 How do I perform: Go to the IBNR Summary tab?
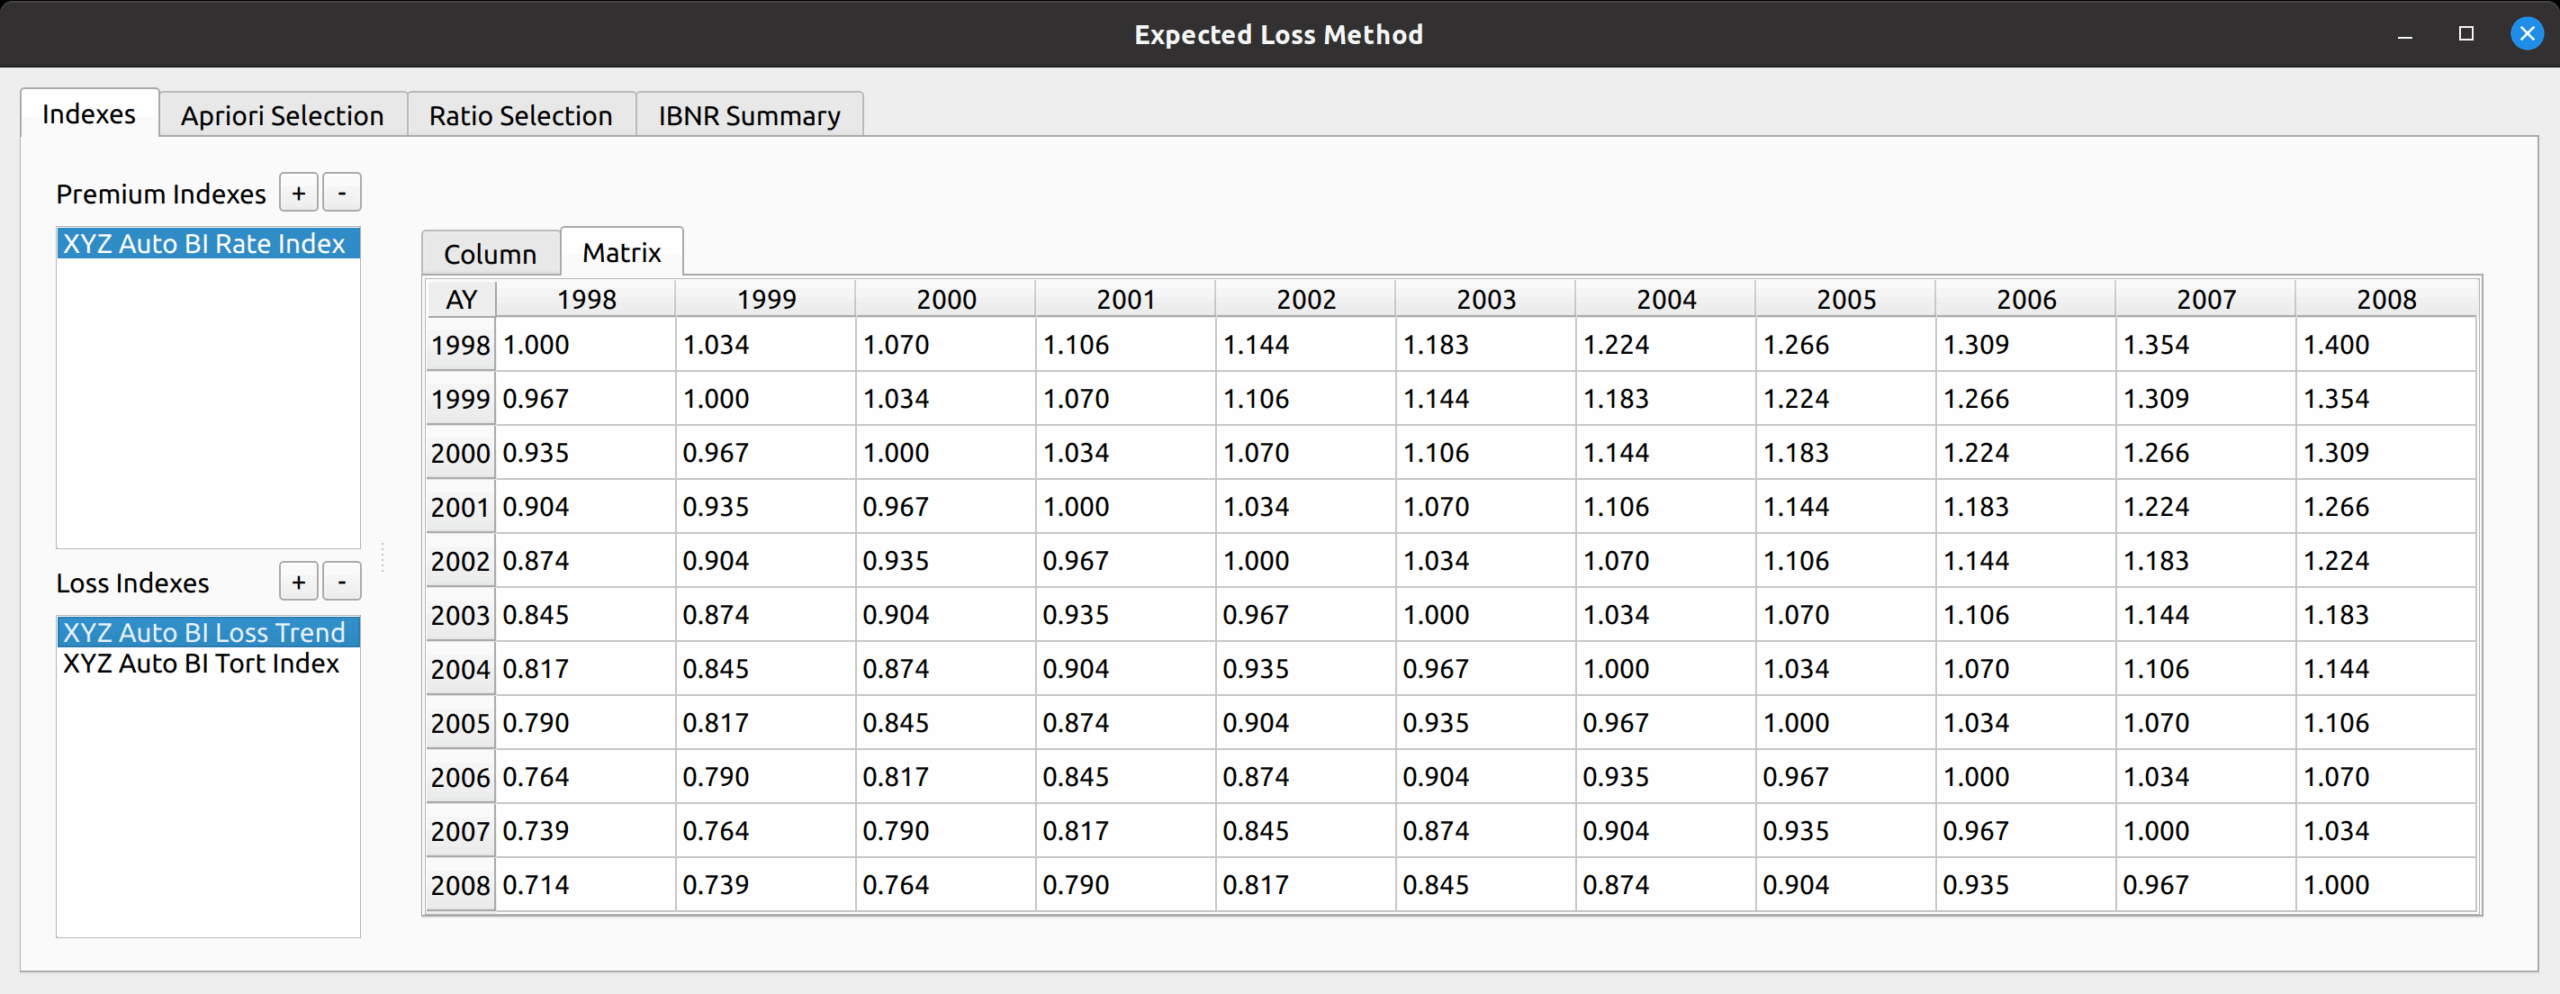[749, 116]
